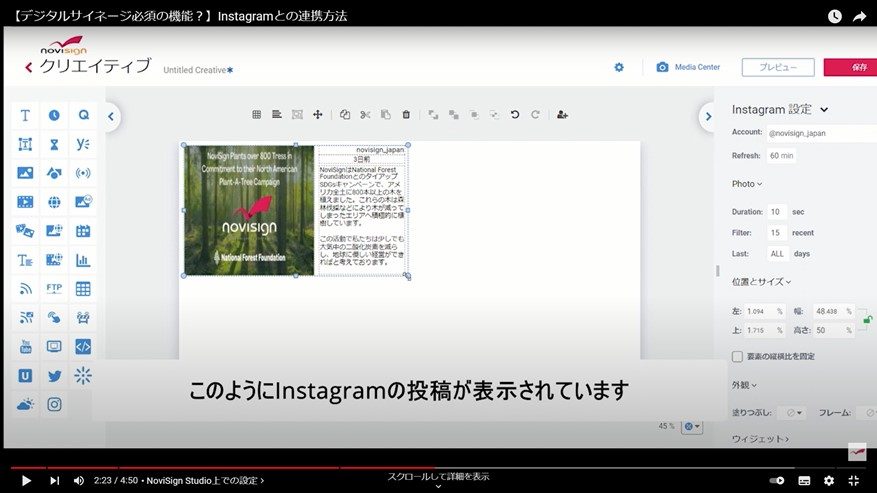Open the zoom options dropdown beside 45 %
The height and width of the screenshot is (493, 877).
pos(692,426)
